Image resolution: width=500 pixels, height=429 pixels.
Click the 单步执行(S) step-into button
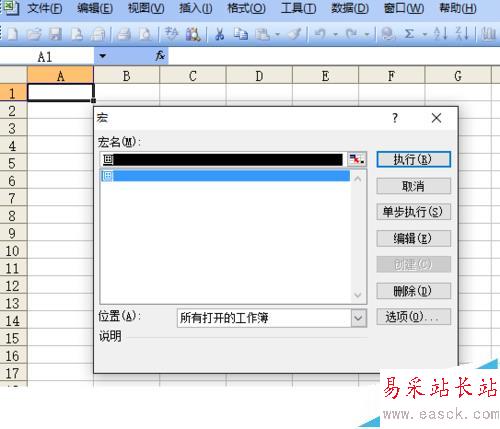tap(413, 212)
